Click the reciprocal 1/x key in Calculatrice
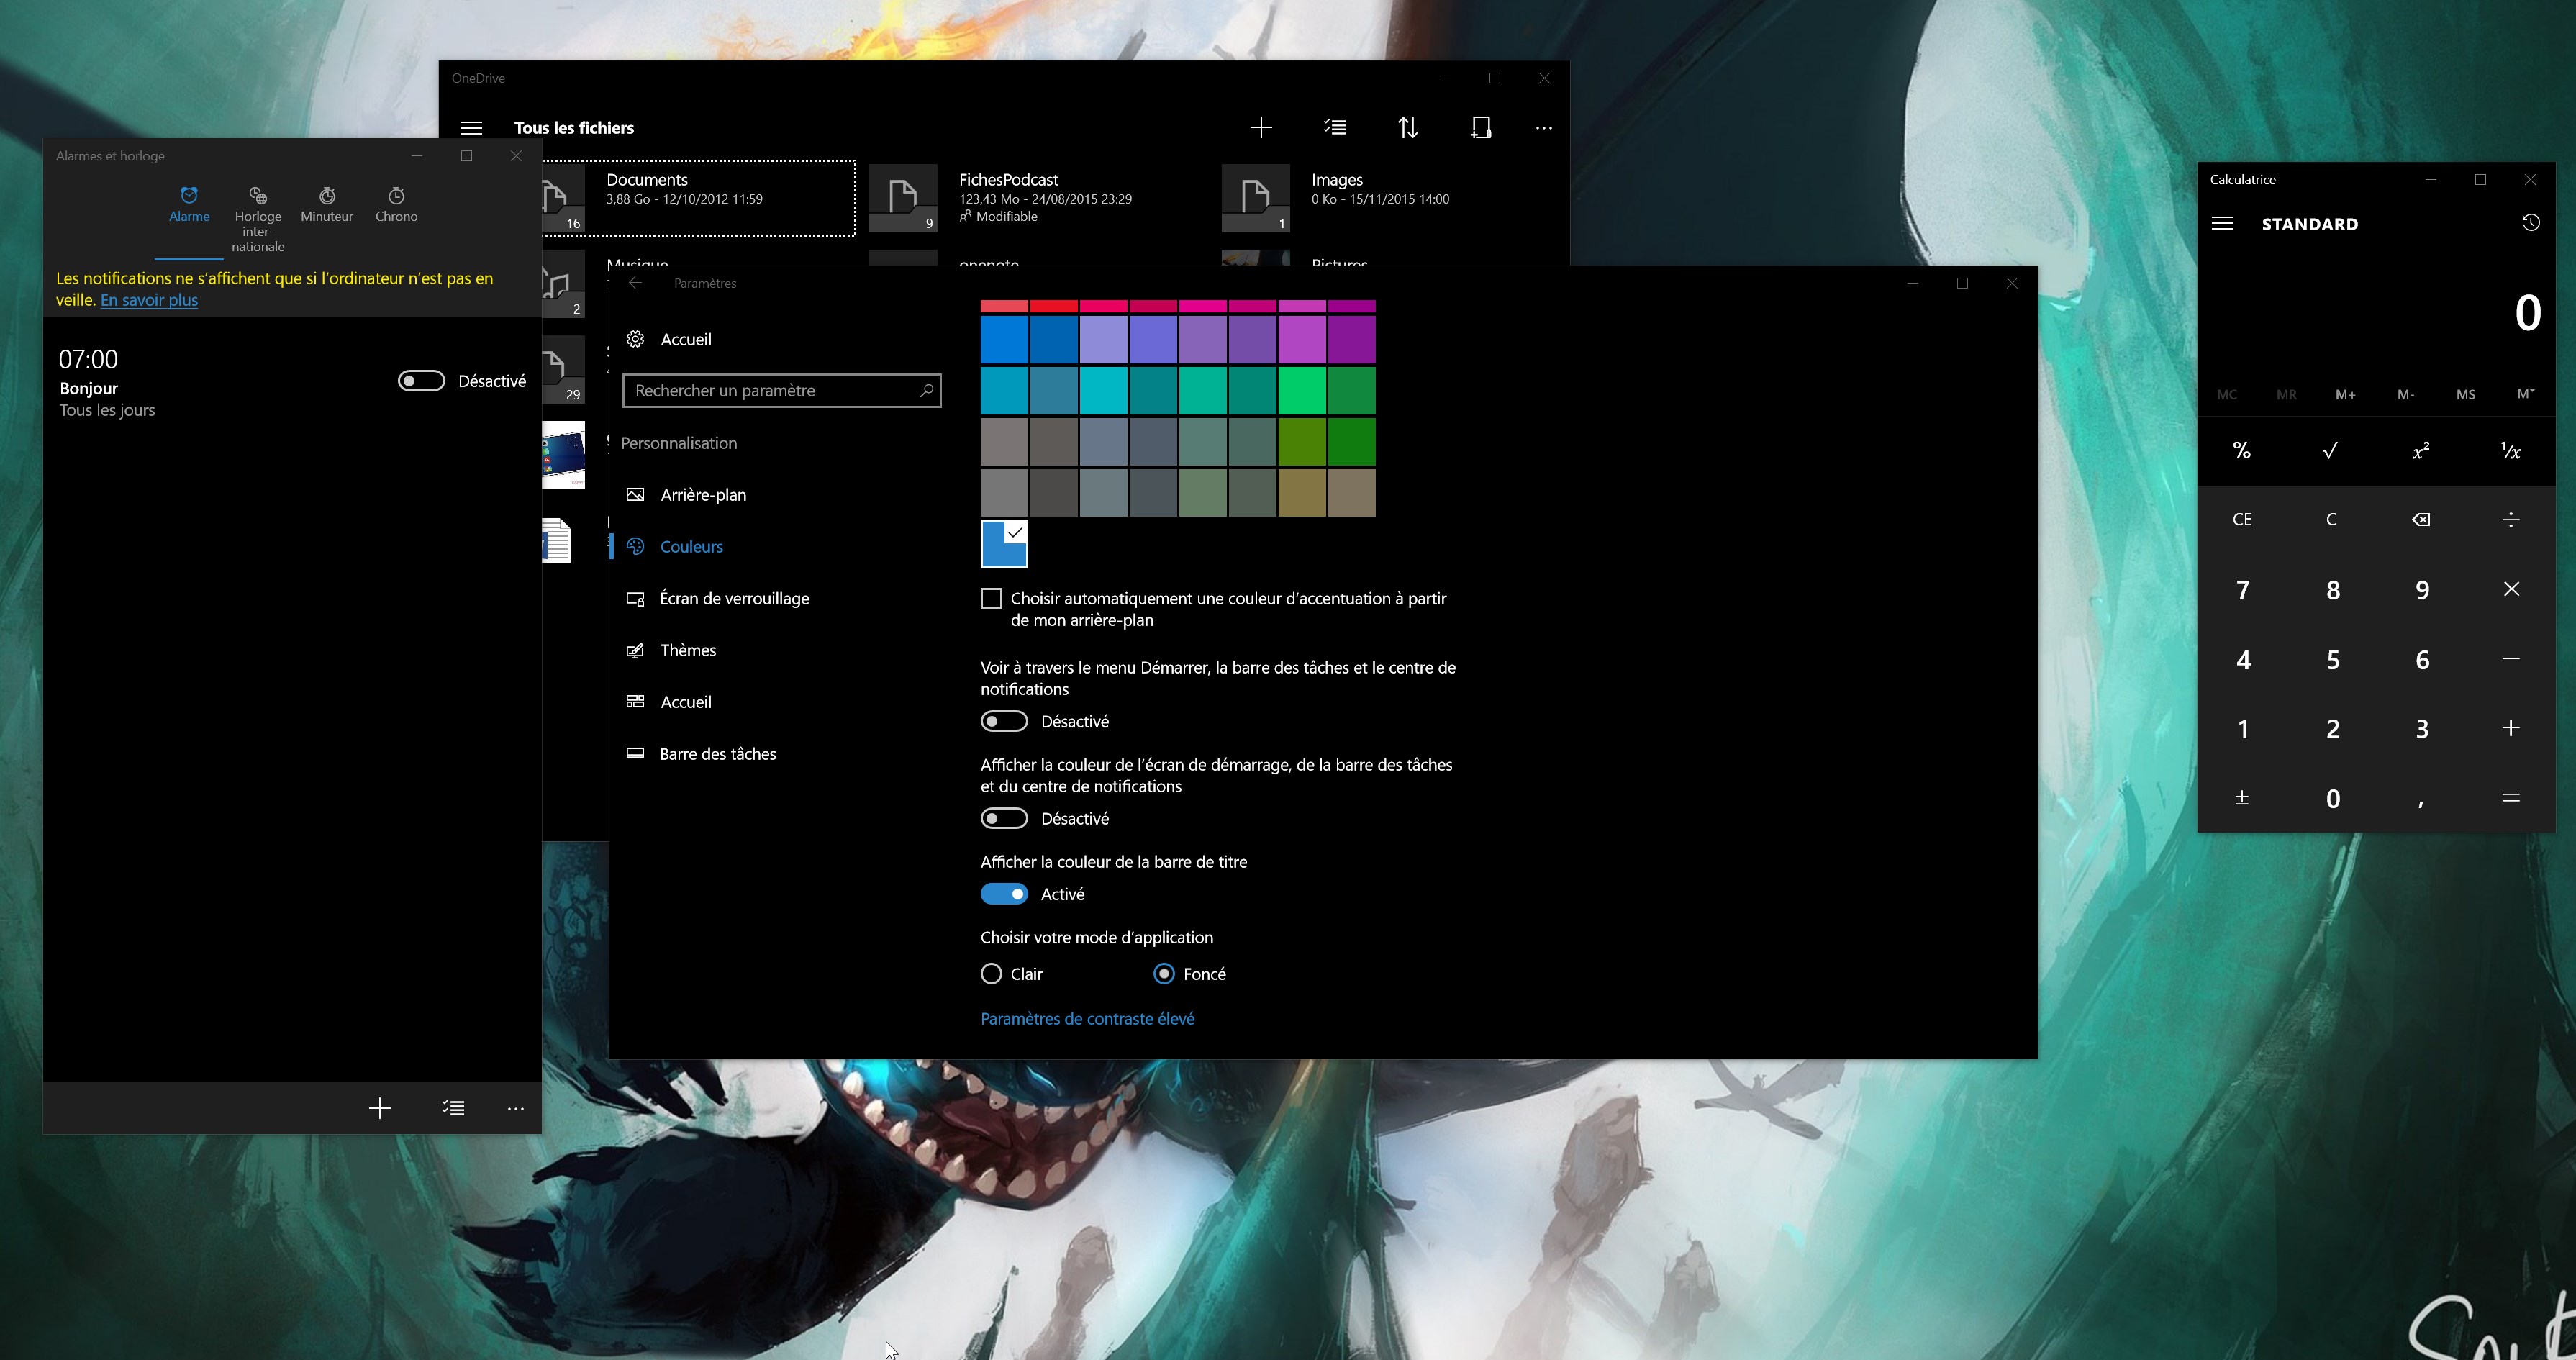 coord(2511,451)
